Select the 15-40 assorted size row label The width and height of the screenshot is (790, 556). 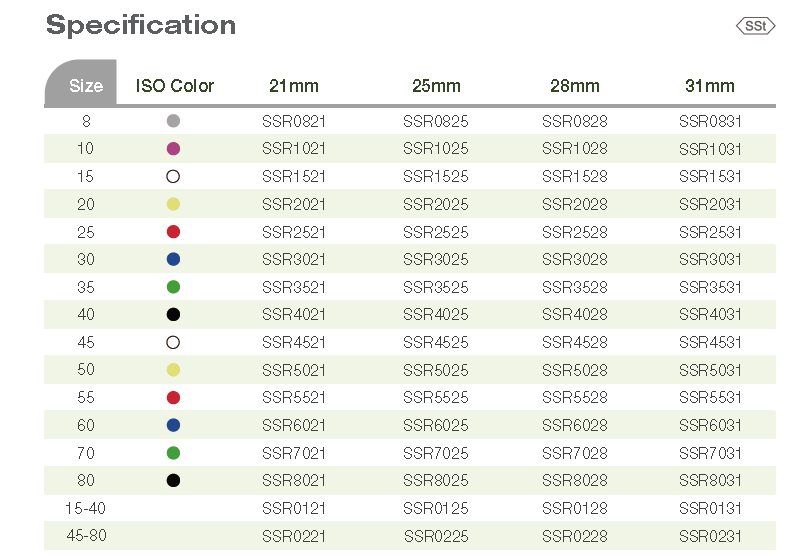85,508
